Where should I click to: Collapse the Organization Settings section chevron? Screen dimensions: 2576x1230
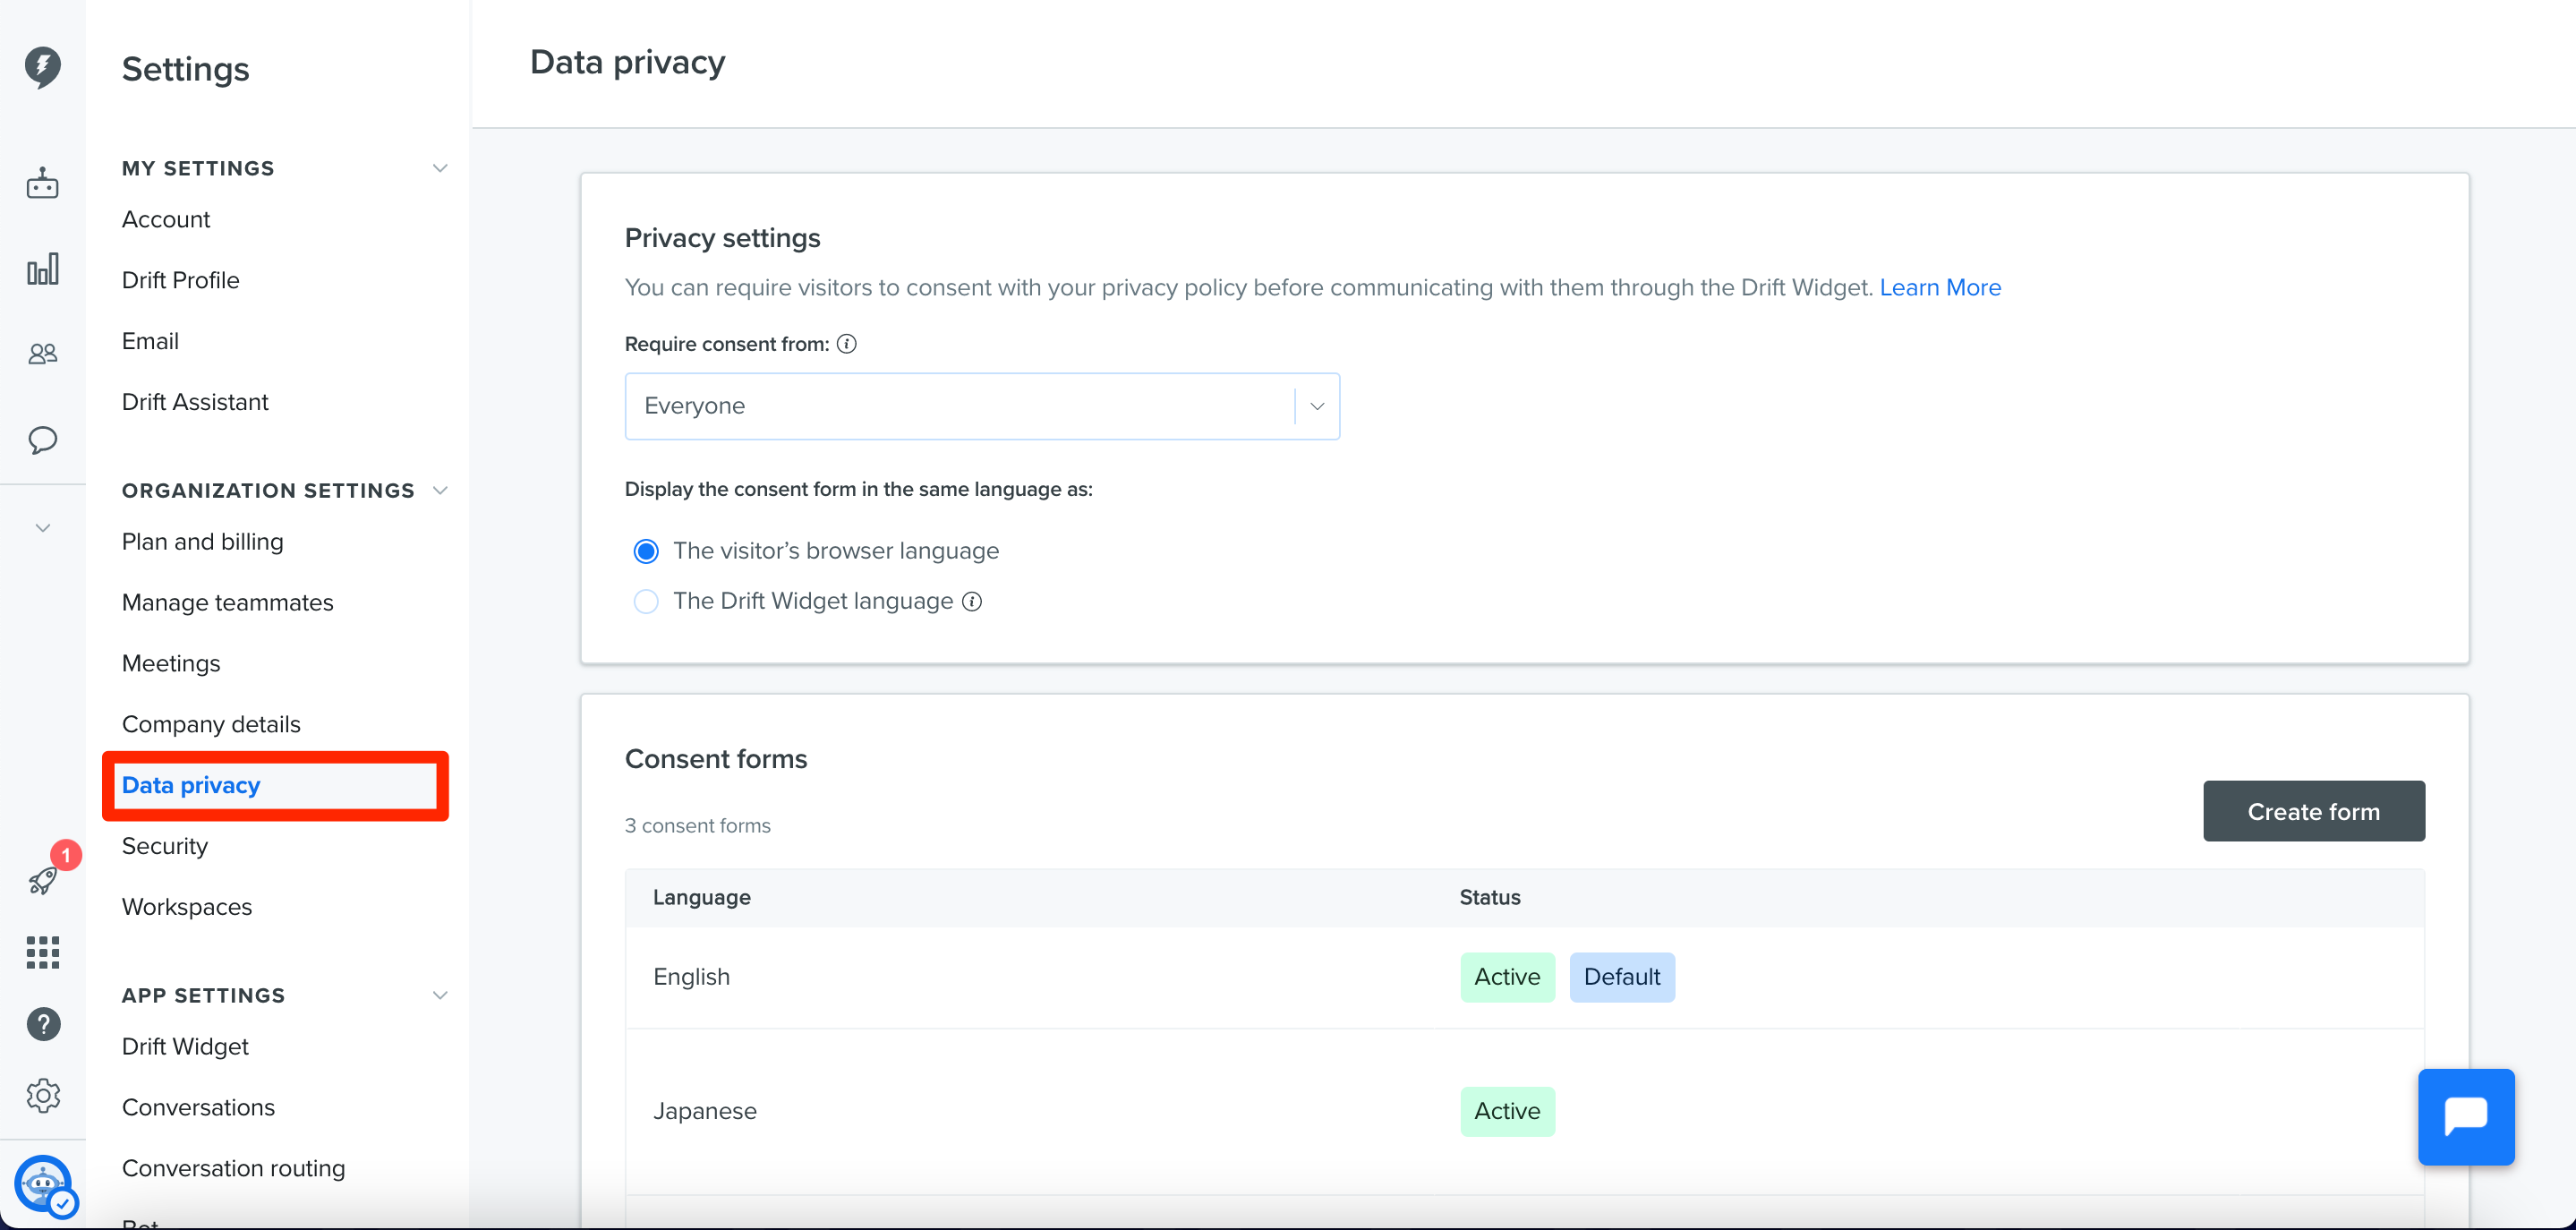440,490
